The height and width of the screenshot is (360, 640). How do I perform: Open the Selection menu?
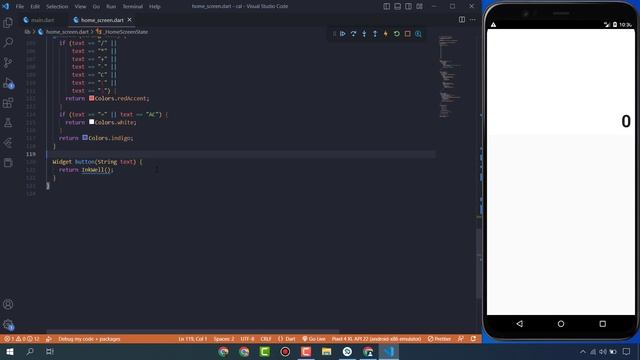click(57, 7)
